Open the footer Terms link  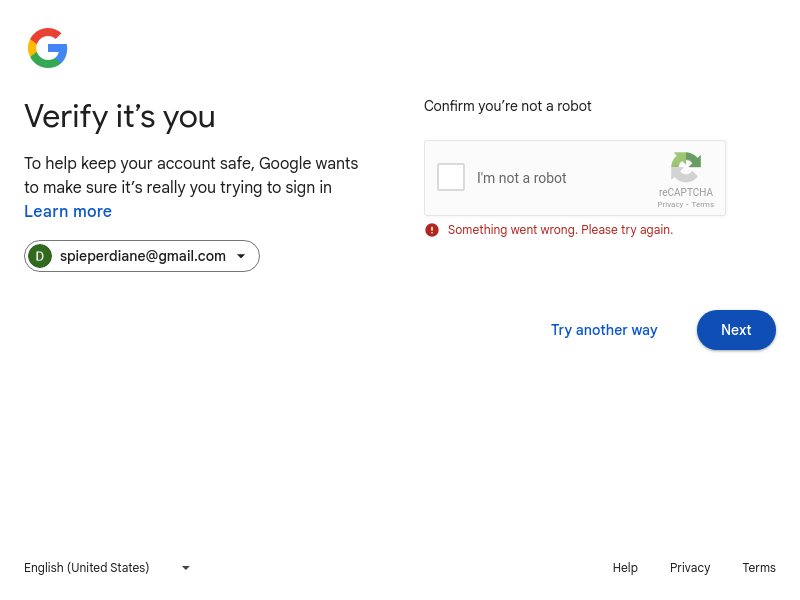(x=759, y=568)
